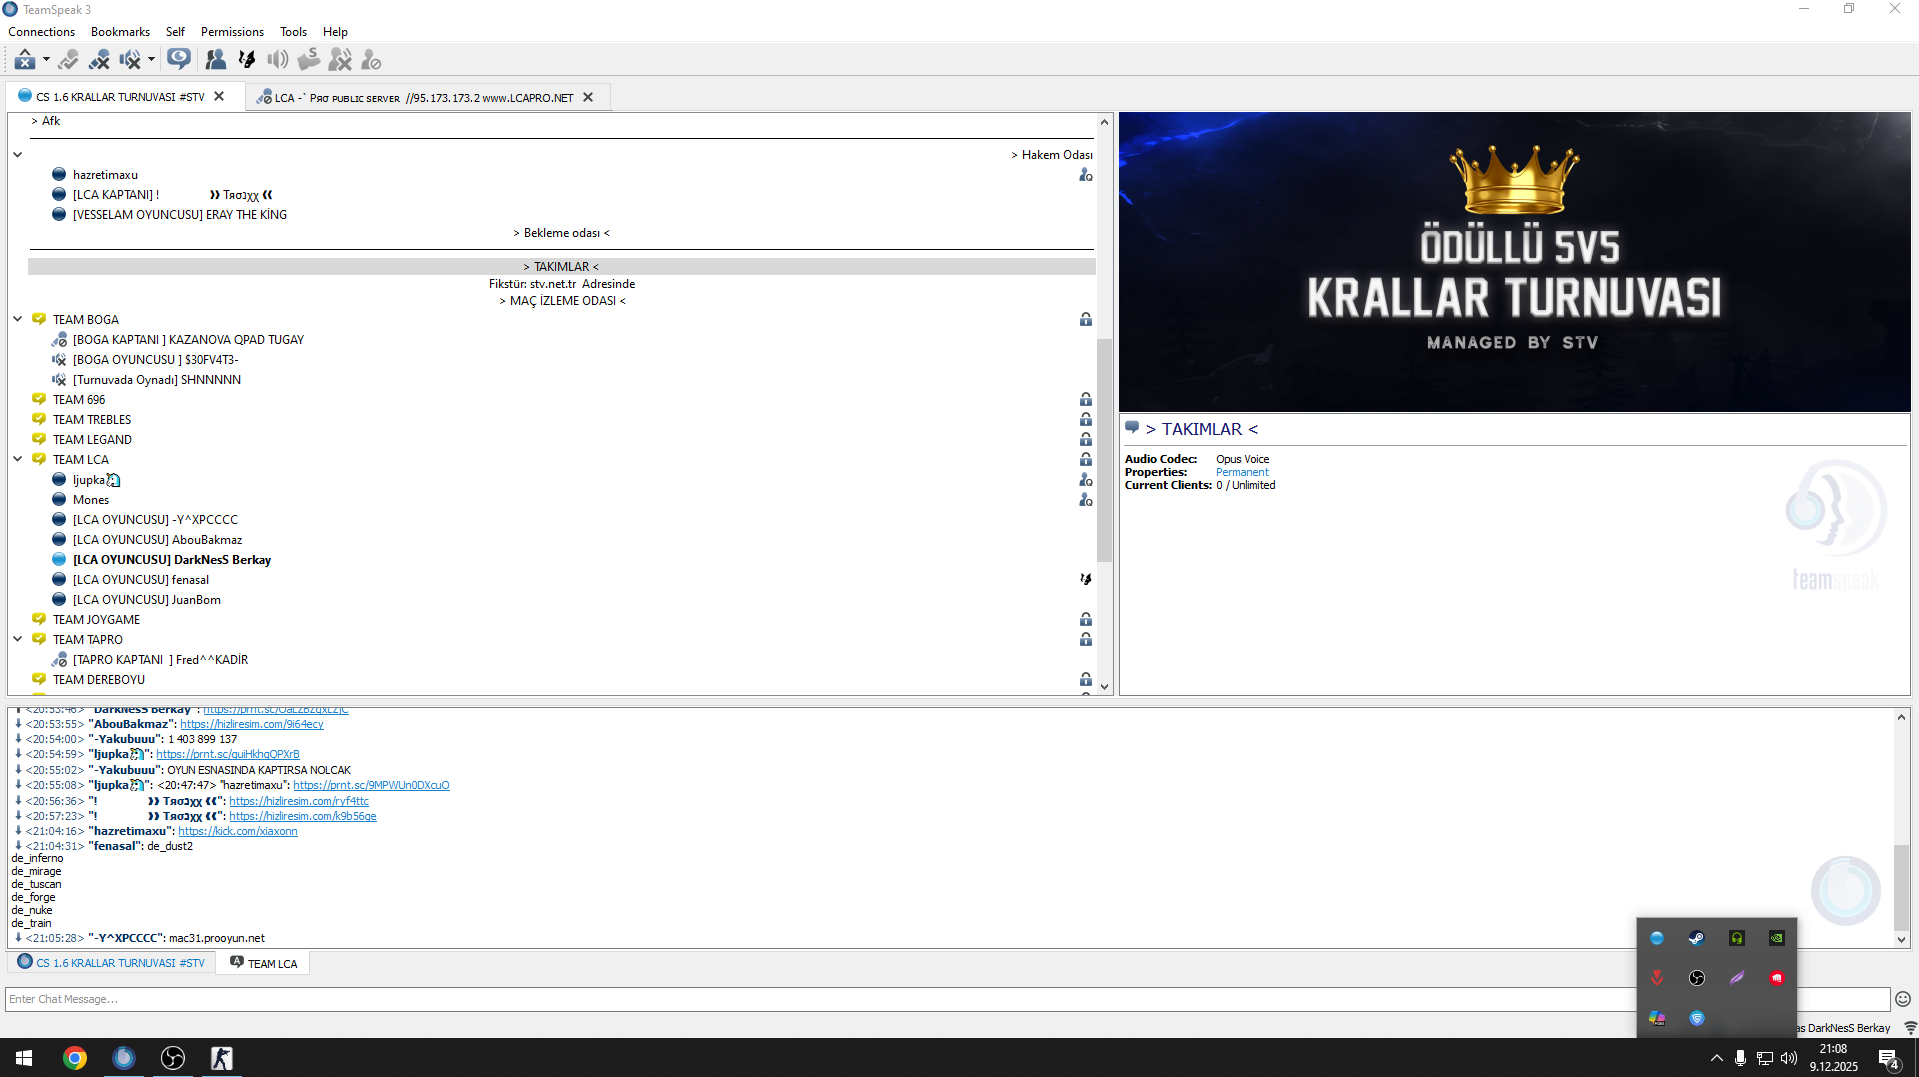Select the TEAM 696 channel
The image size is (1919, 1077).
[79, 400]
